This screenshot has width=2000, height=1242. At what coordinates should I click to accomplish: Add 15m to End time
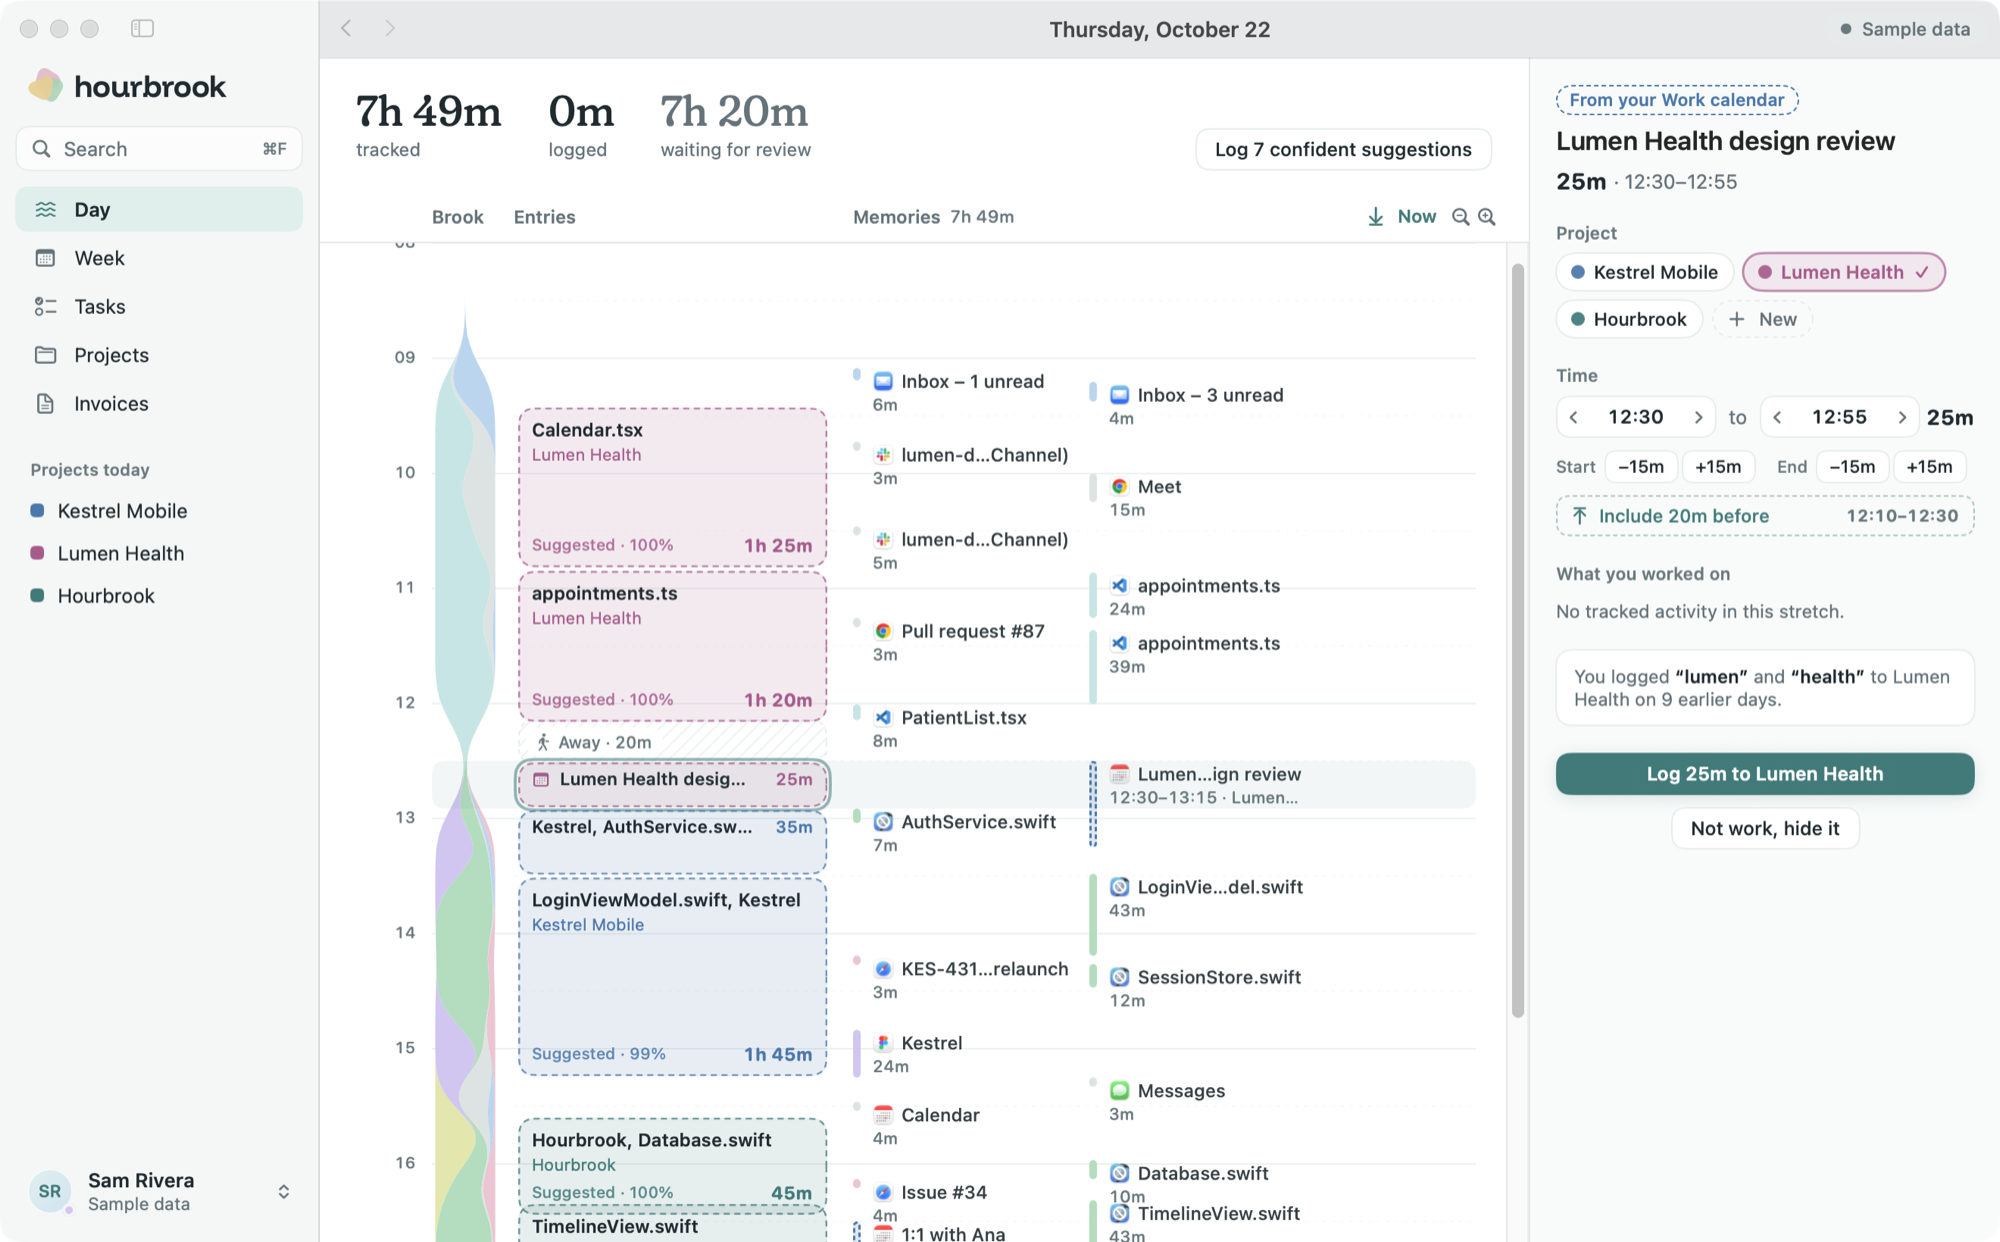coord(1929,467)
